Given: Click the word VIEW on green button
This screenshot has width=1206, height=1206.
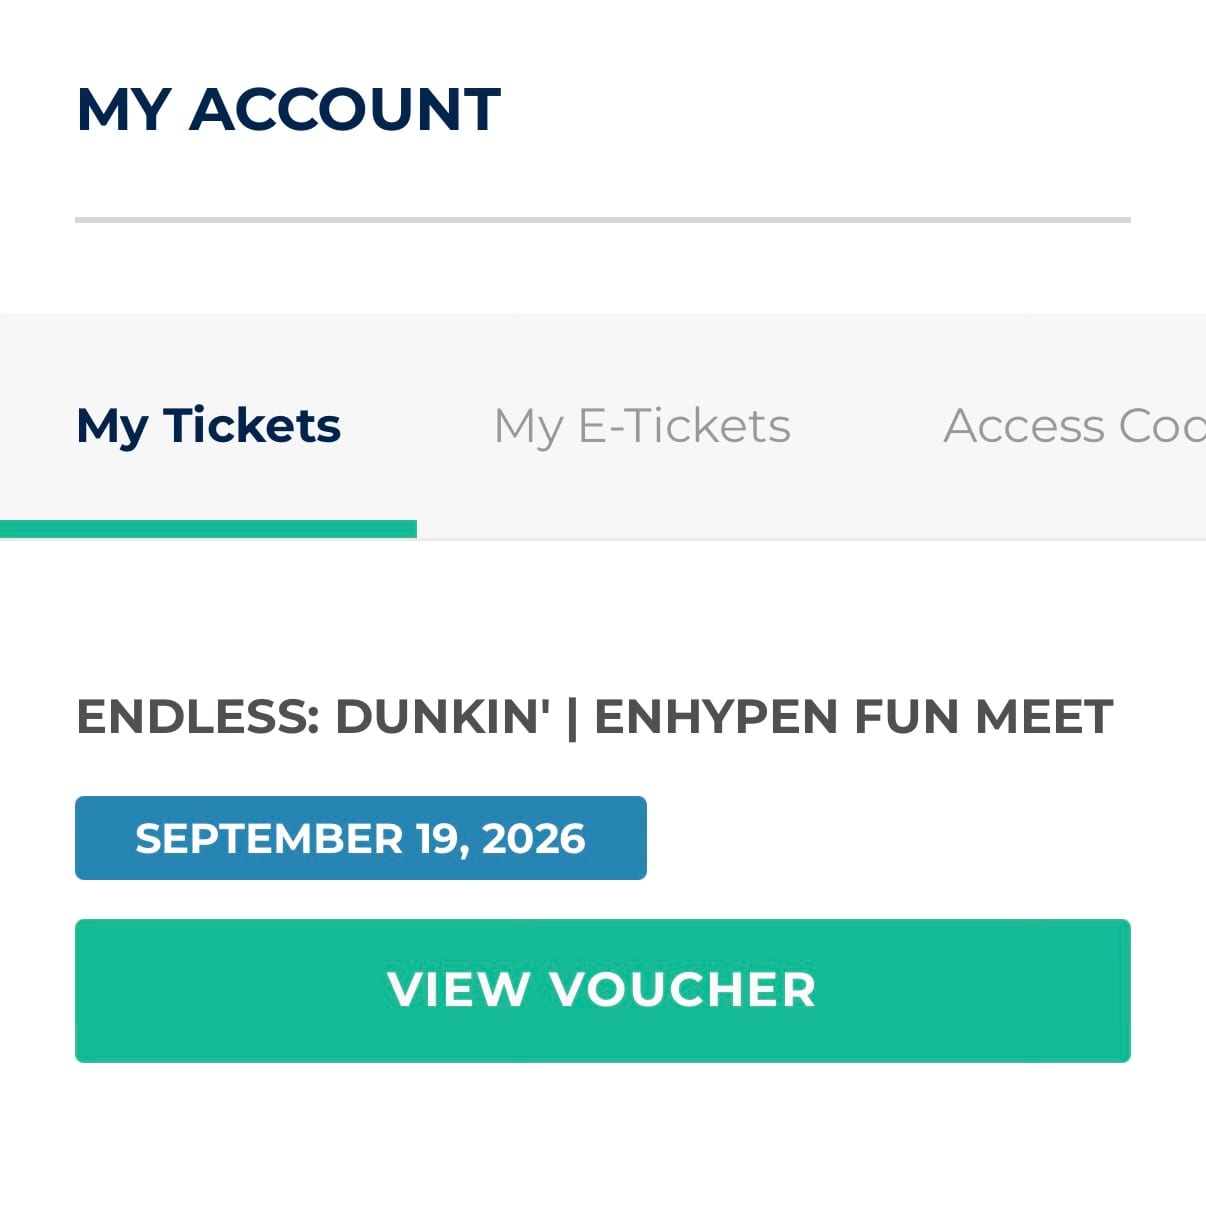Looking at the screenshot, I should (458, 990).
